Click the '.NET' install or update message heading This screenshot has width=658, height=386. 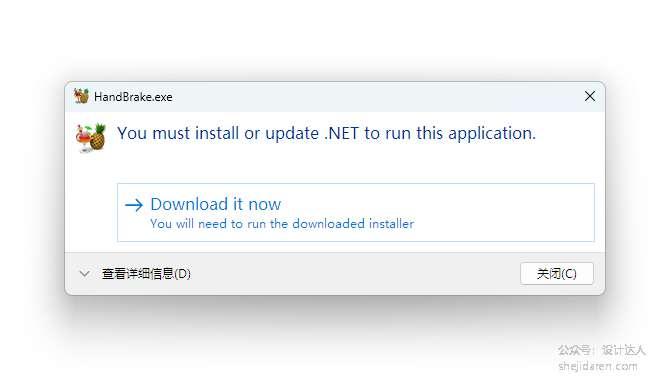[326, 133]
